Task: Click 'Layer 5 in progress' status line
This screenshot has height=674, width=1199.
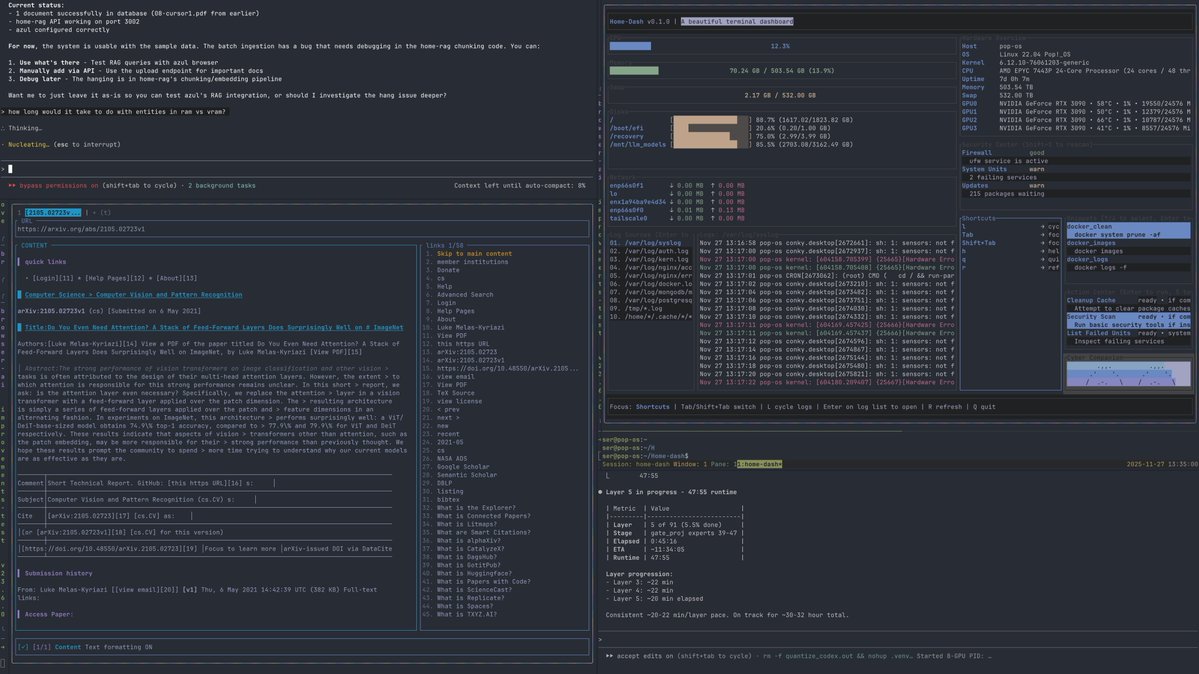Action: (671, 492)
